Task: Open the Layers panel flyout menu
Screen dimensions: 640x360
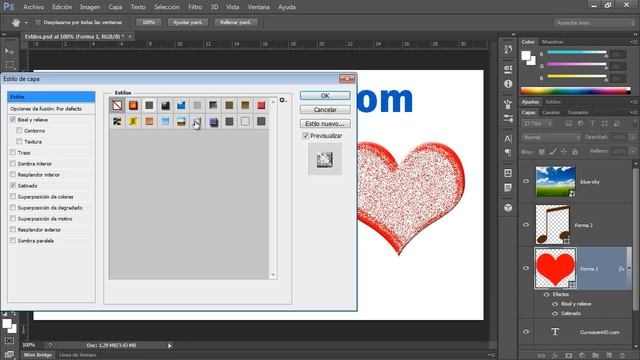Action: [x=634, y=113]
